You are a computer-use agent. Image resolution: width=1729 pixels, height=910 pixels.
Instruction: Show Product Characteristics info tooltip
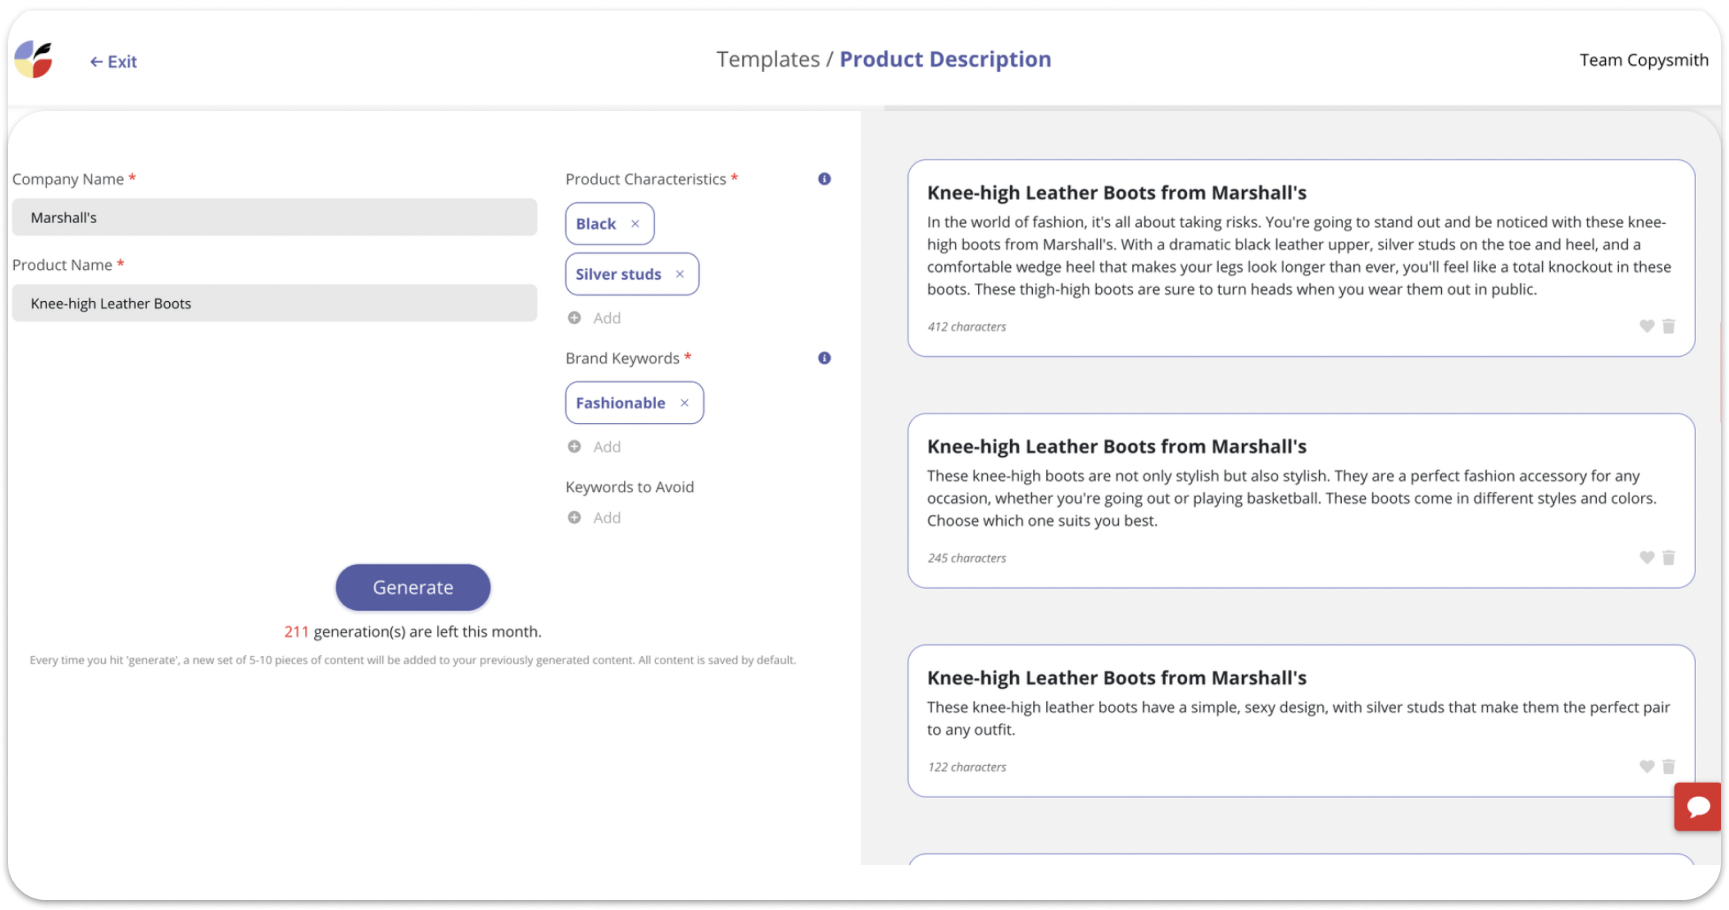(824, 179)
